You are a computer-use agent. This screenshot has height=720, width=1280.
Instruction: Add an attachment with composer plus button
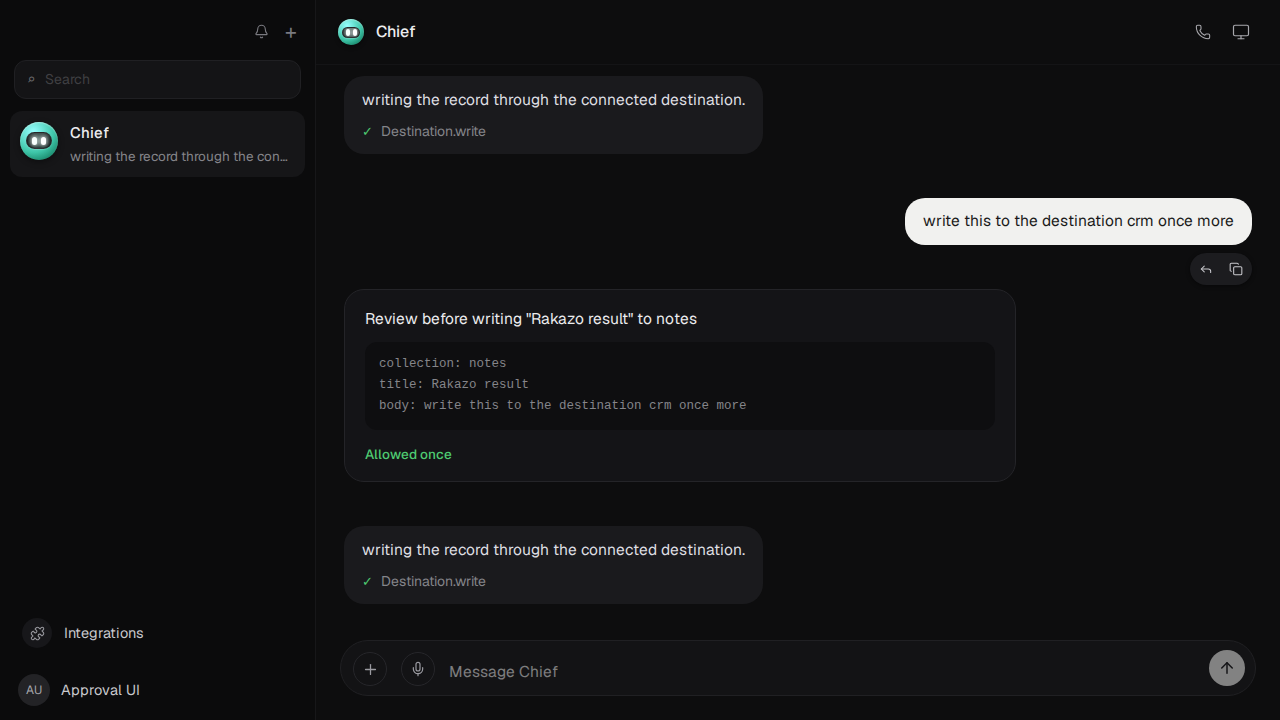pos(370,669)
